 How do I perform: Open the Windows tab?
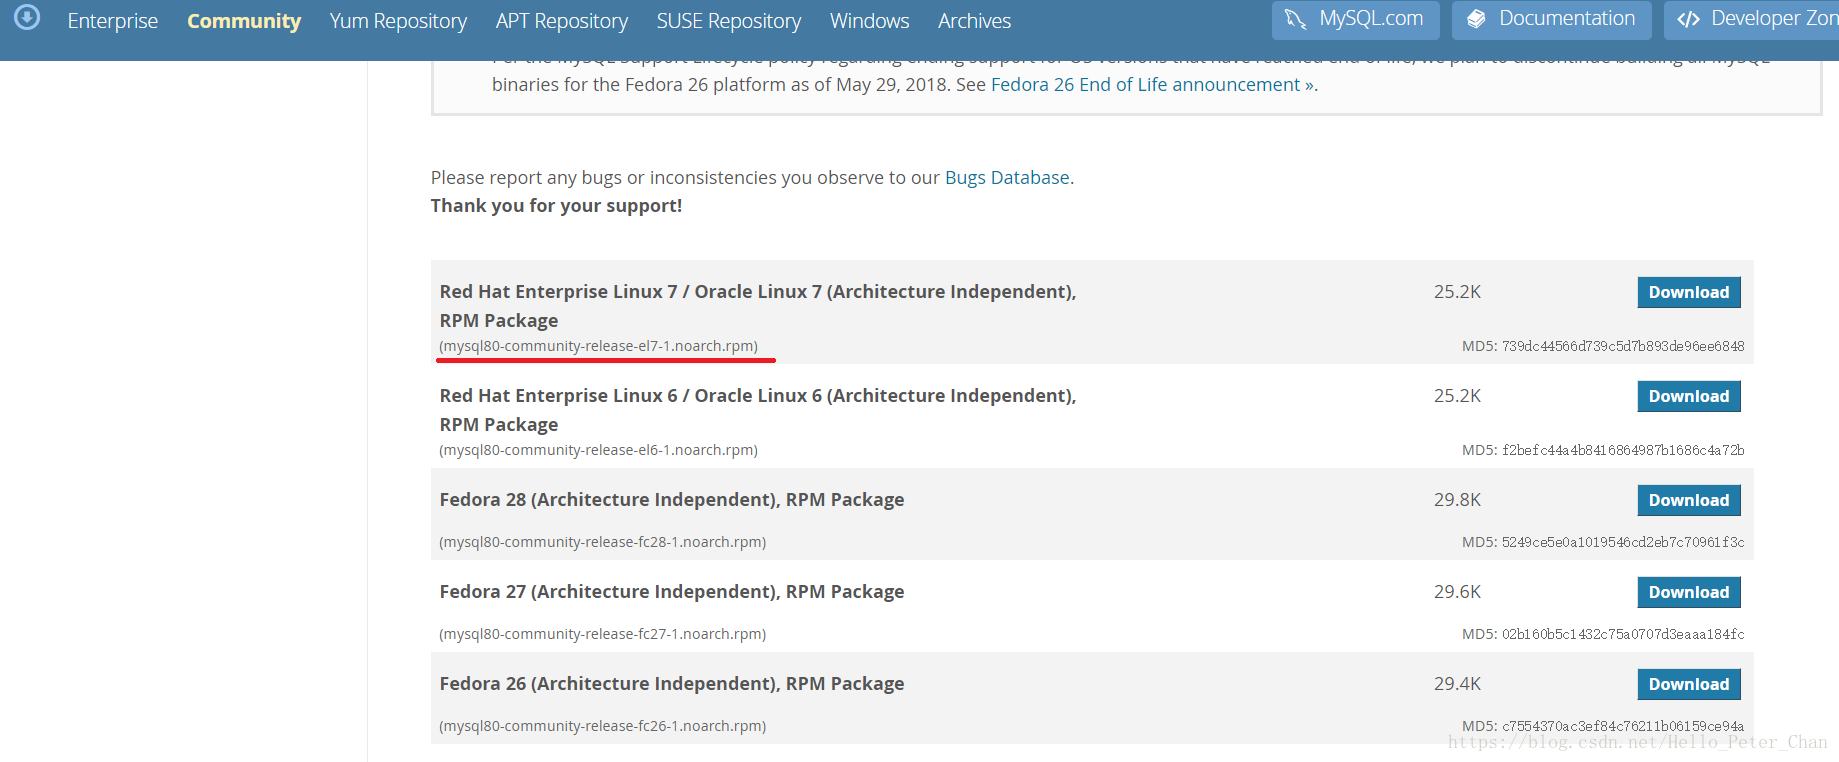(870, 21)
